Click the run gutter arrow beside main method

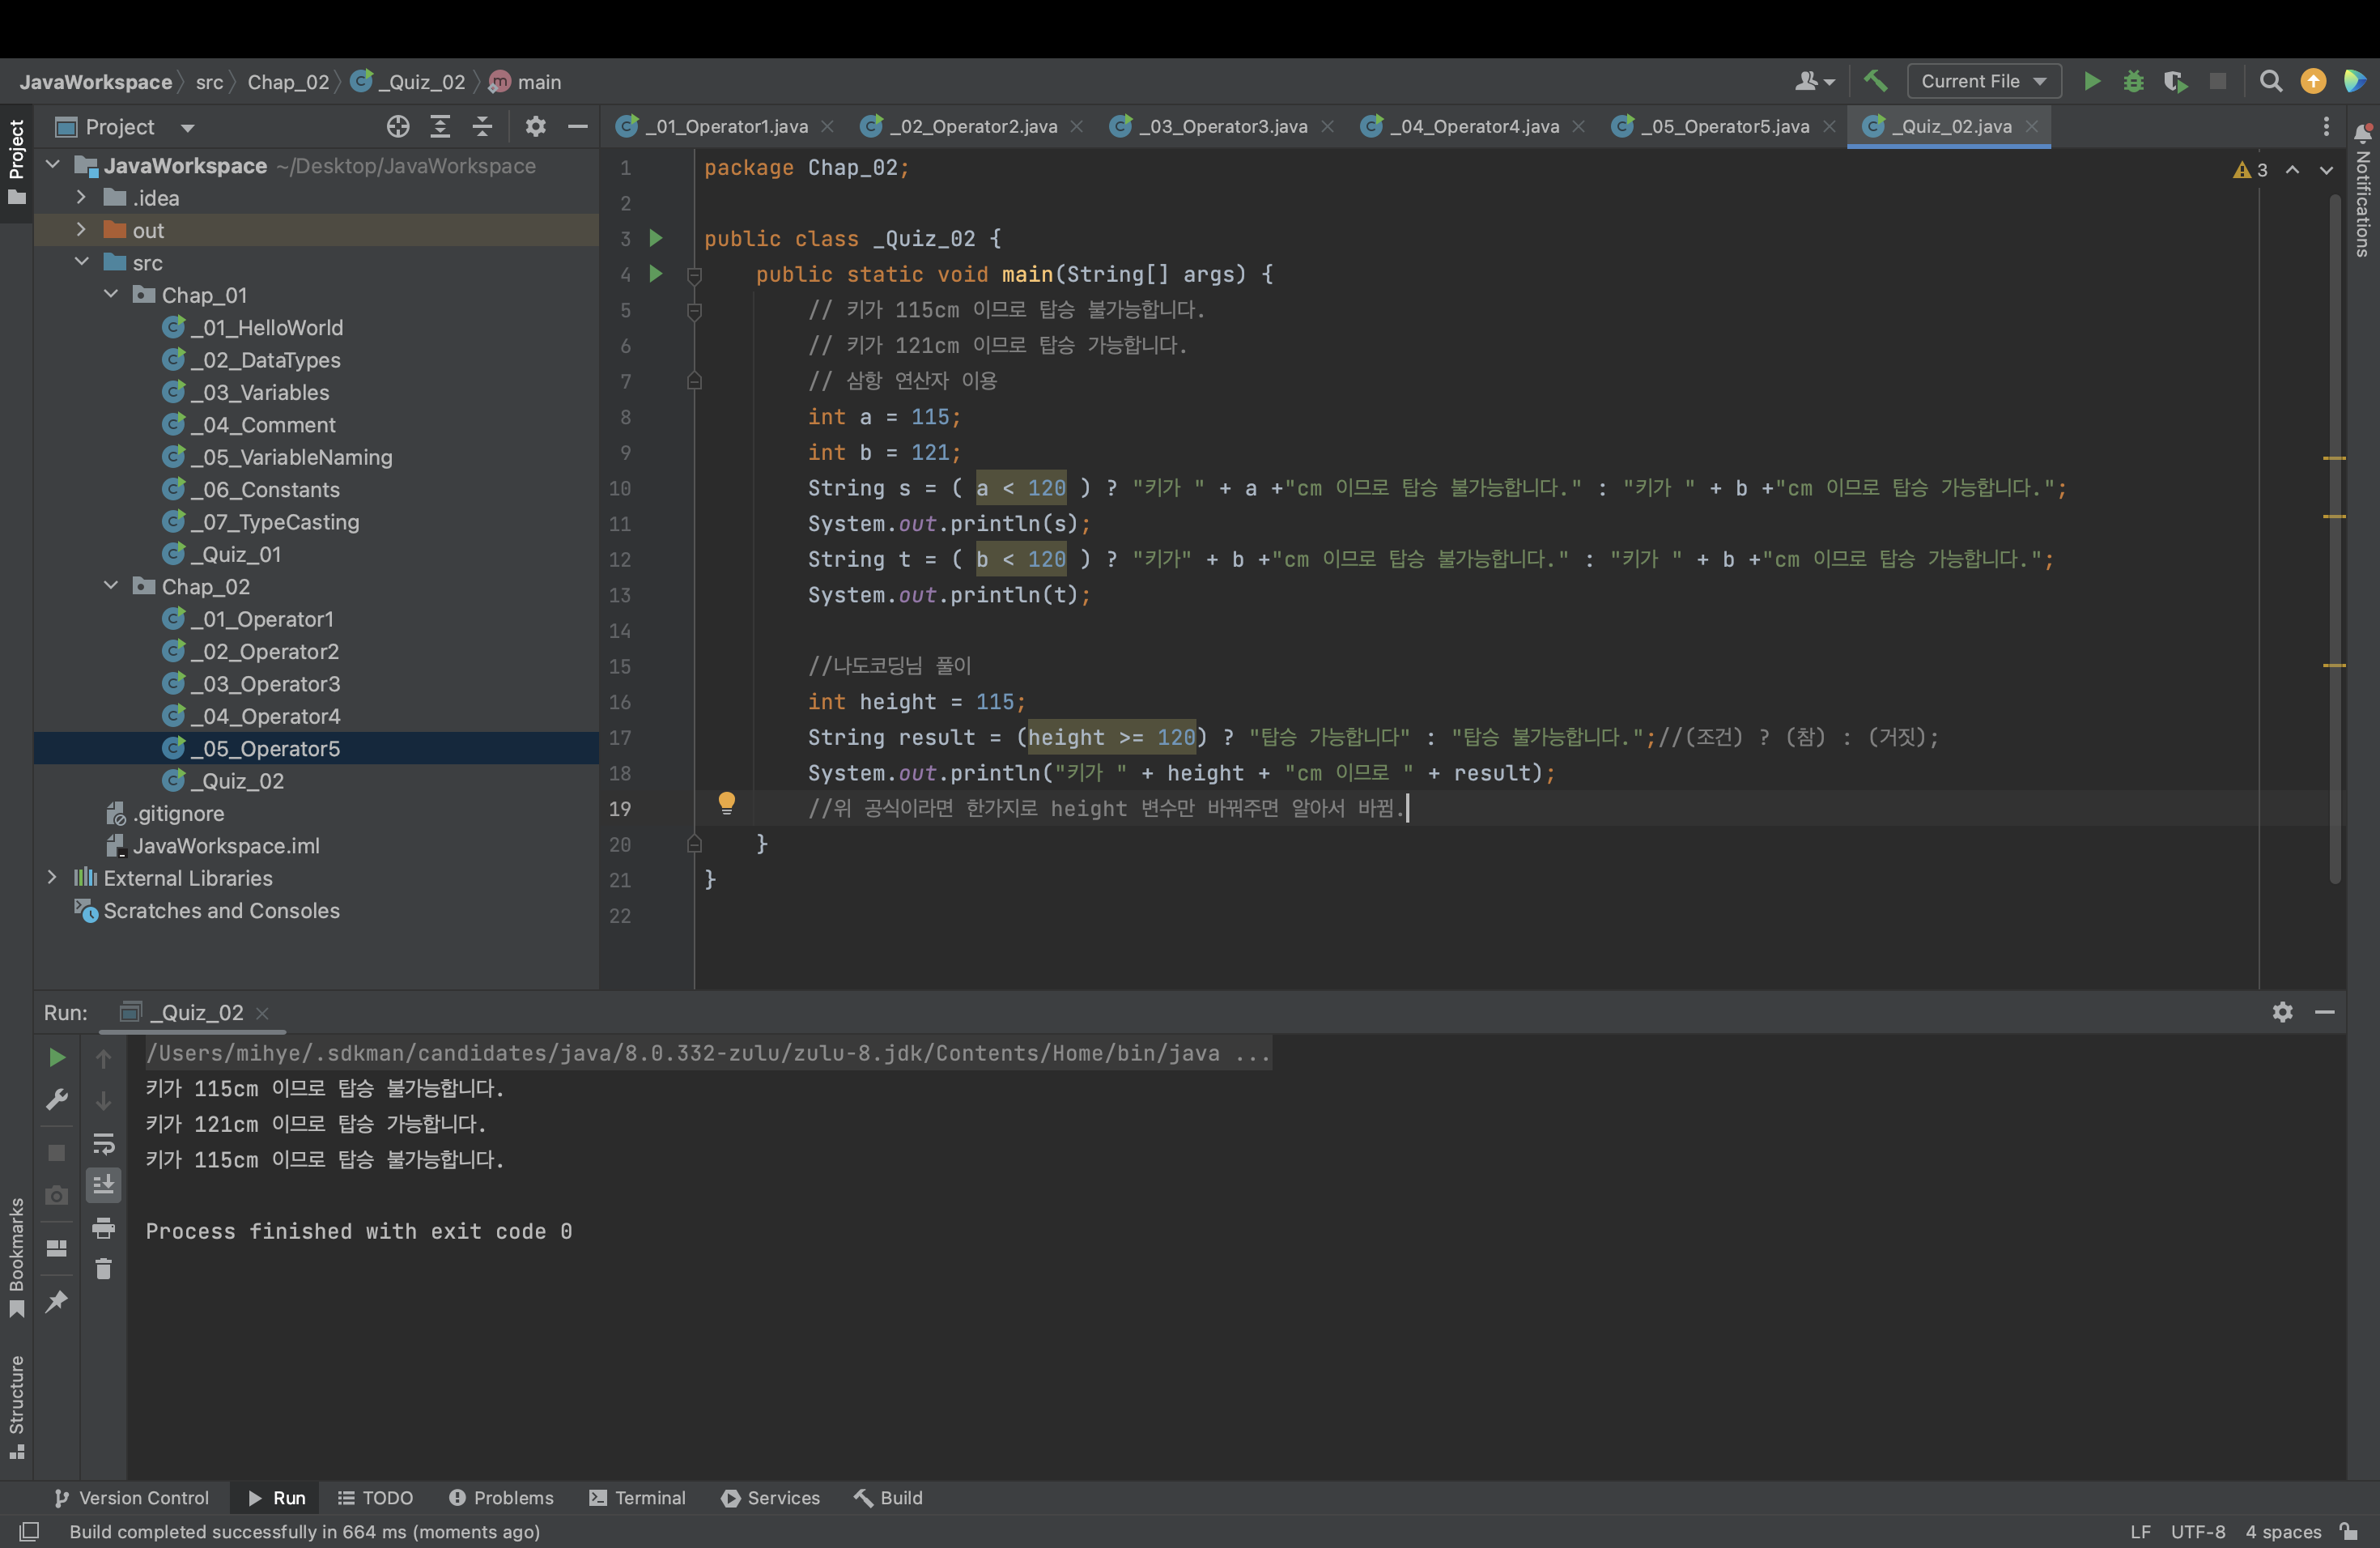[656, 273]
